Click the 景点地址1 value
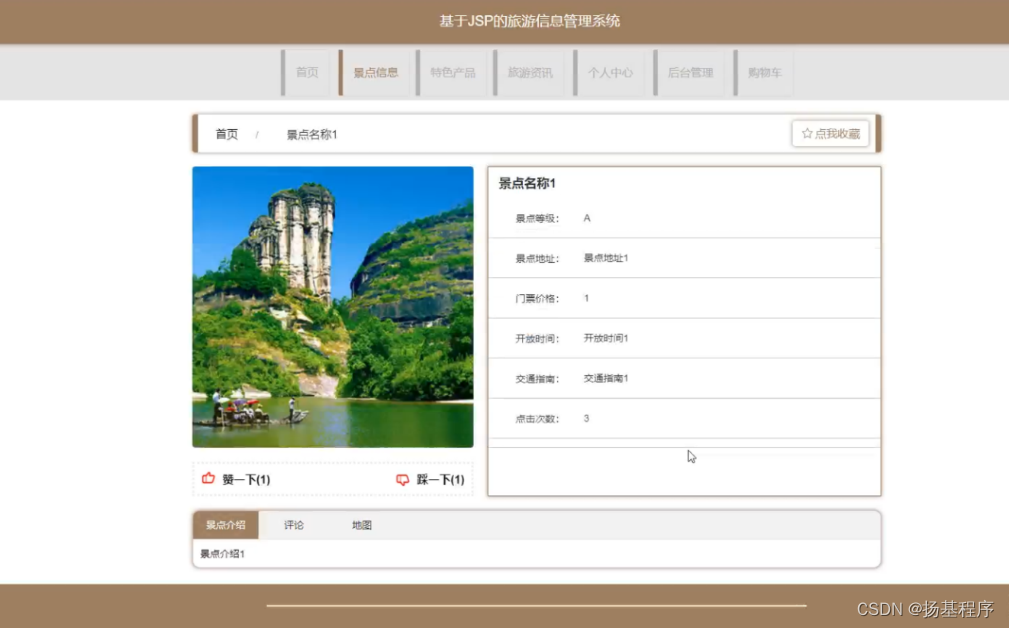This screenshot has height=628, width=1010. [605, 258]
